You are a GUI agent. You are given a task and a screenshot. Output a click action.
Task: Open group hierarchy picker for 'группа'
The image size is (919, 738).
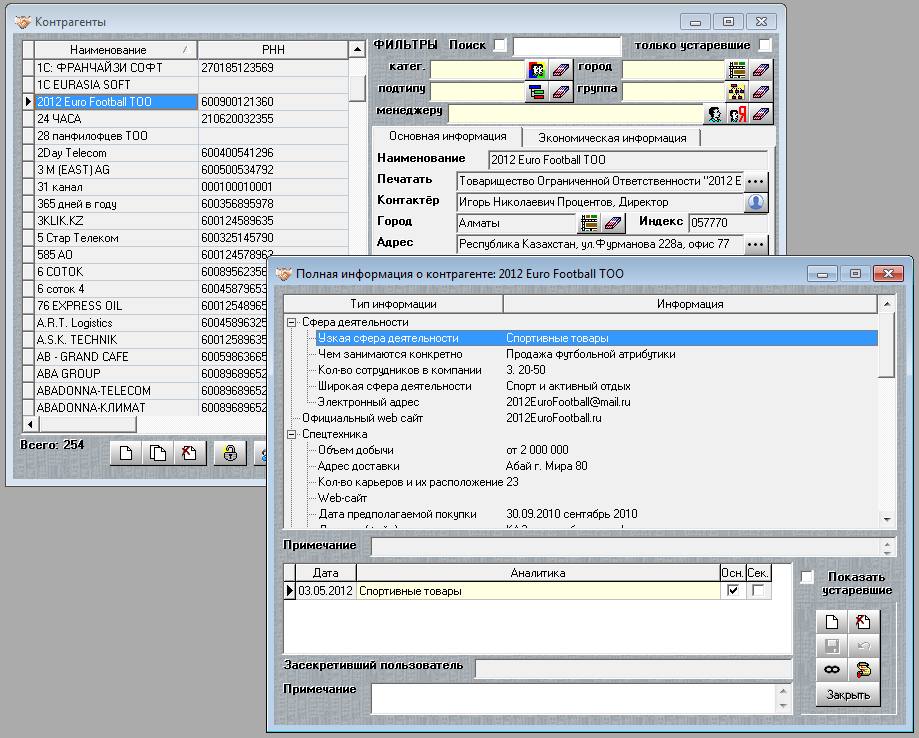[x=737, y=91]
